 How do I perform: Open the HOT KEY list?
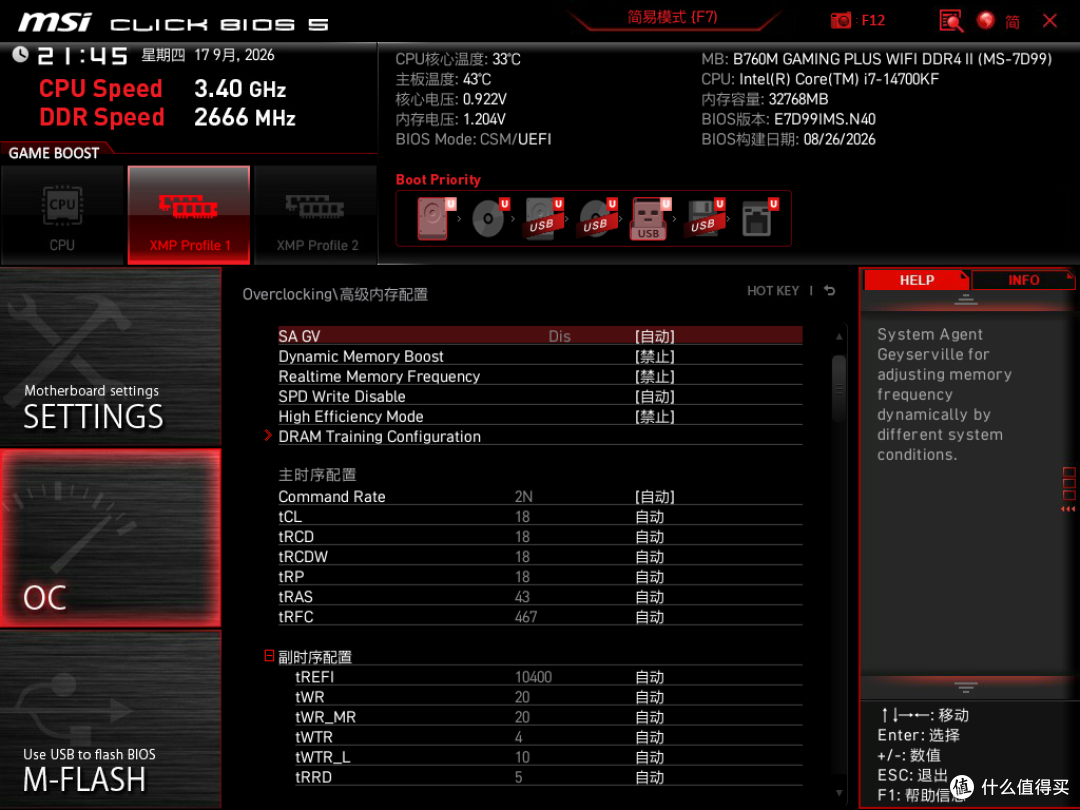point(773,291)
